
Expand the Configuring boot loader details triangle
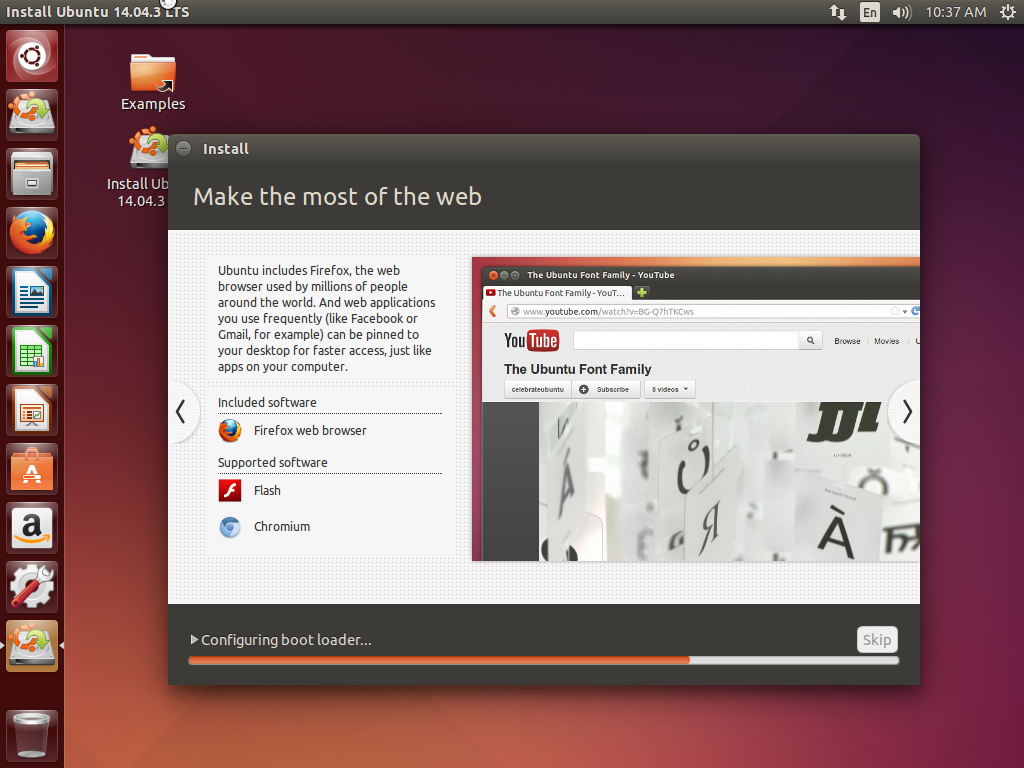pyautogui.click(x=194, y=639)
